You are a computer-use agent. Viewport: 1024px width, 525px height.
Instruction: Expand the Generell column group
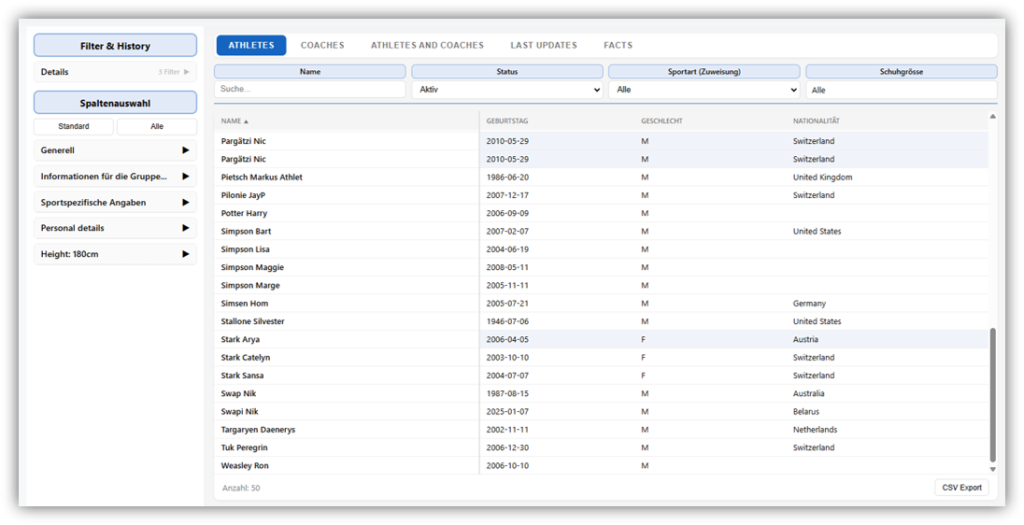tap(185, 150)
